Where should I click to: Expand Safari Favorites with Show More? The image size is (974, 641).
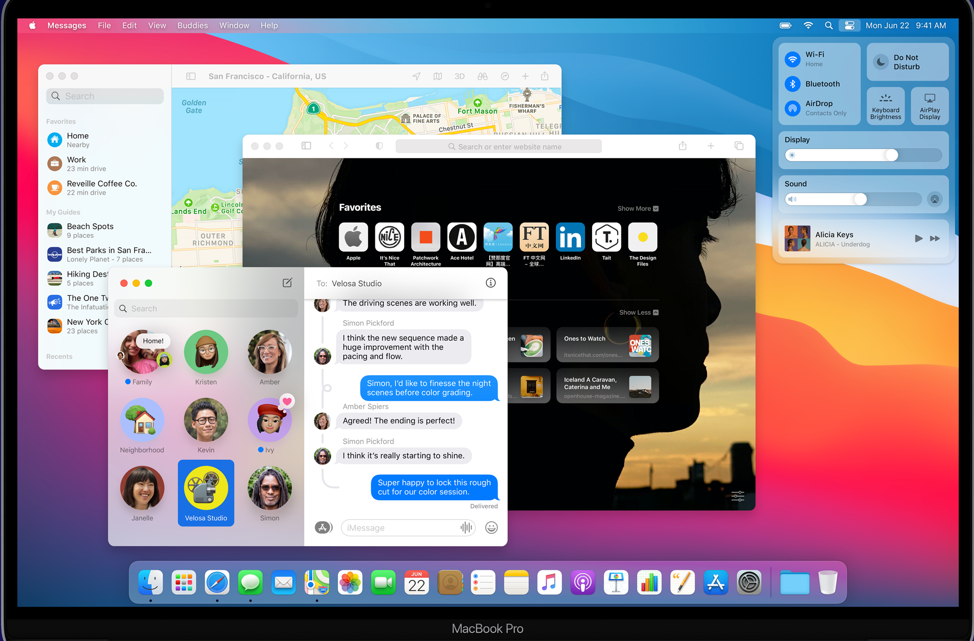(637, 209)
